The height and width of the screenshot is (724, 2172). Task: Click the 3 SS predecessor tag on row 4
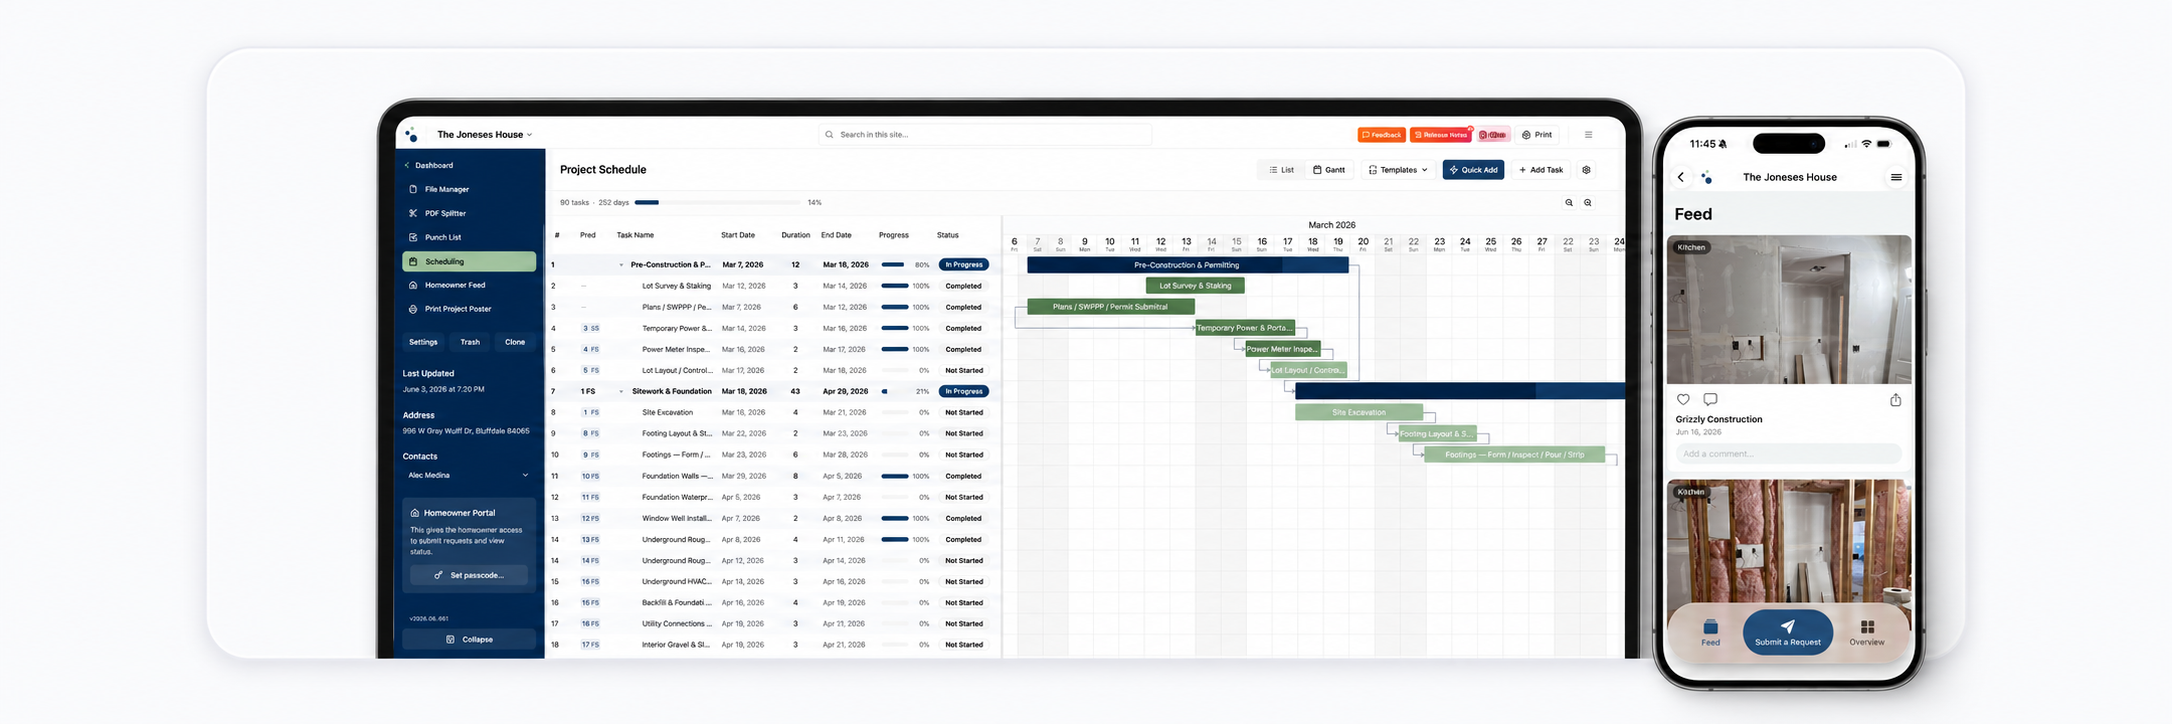(591, 328)
